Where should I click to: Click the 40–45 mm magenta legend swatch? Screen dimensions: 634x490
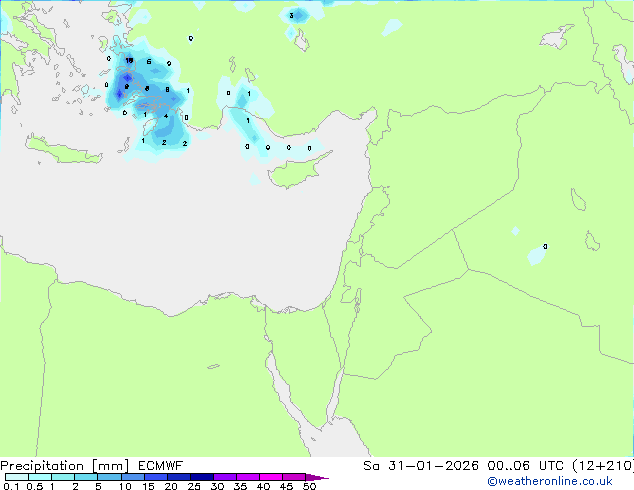click(x=271, y=477)
